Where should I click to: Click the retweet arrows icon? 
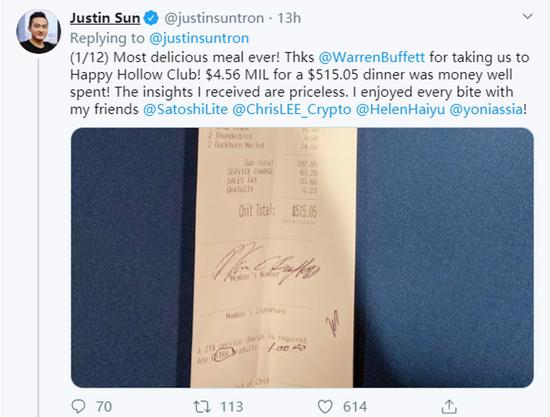tap(202, 406)
